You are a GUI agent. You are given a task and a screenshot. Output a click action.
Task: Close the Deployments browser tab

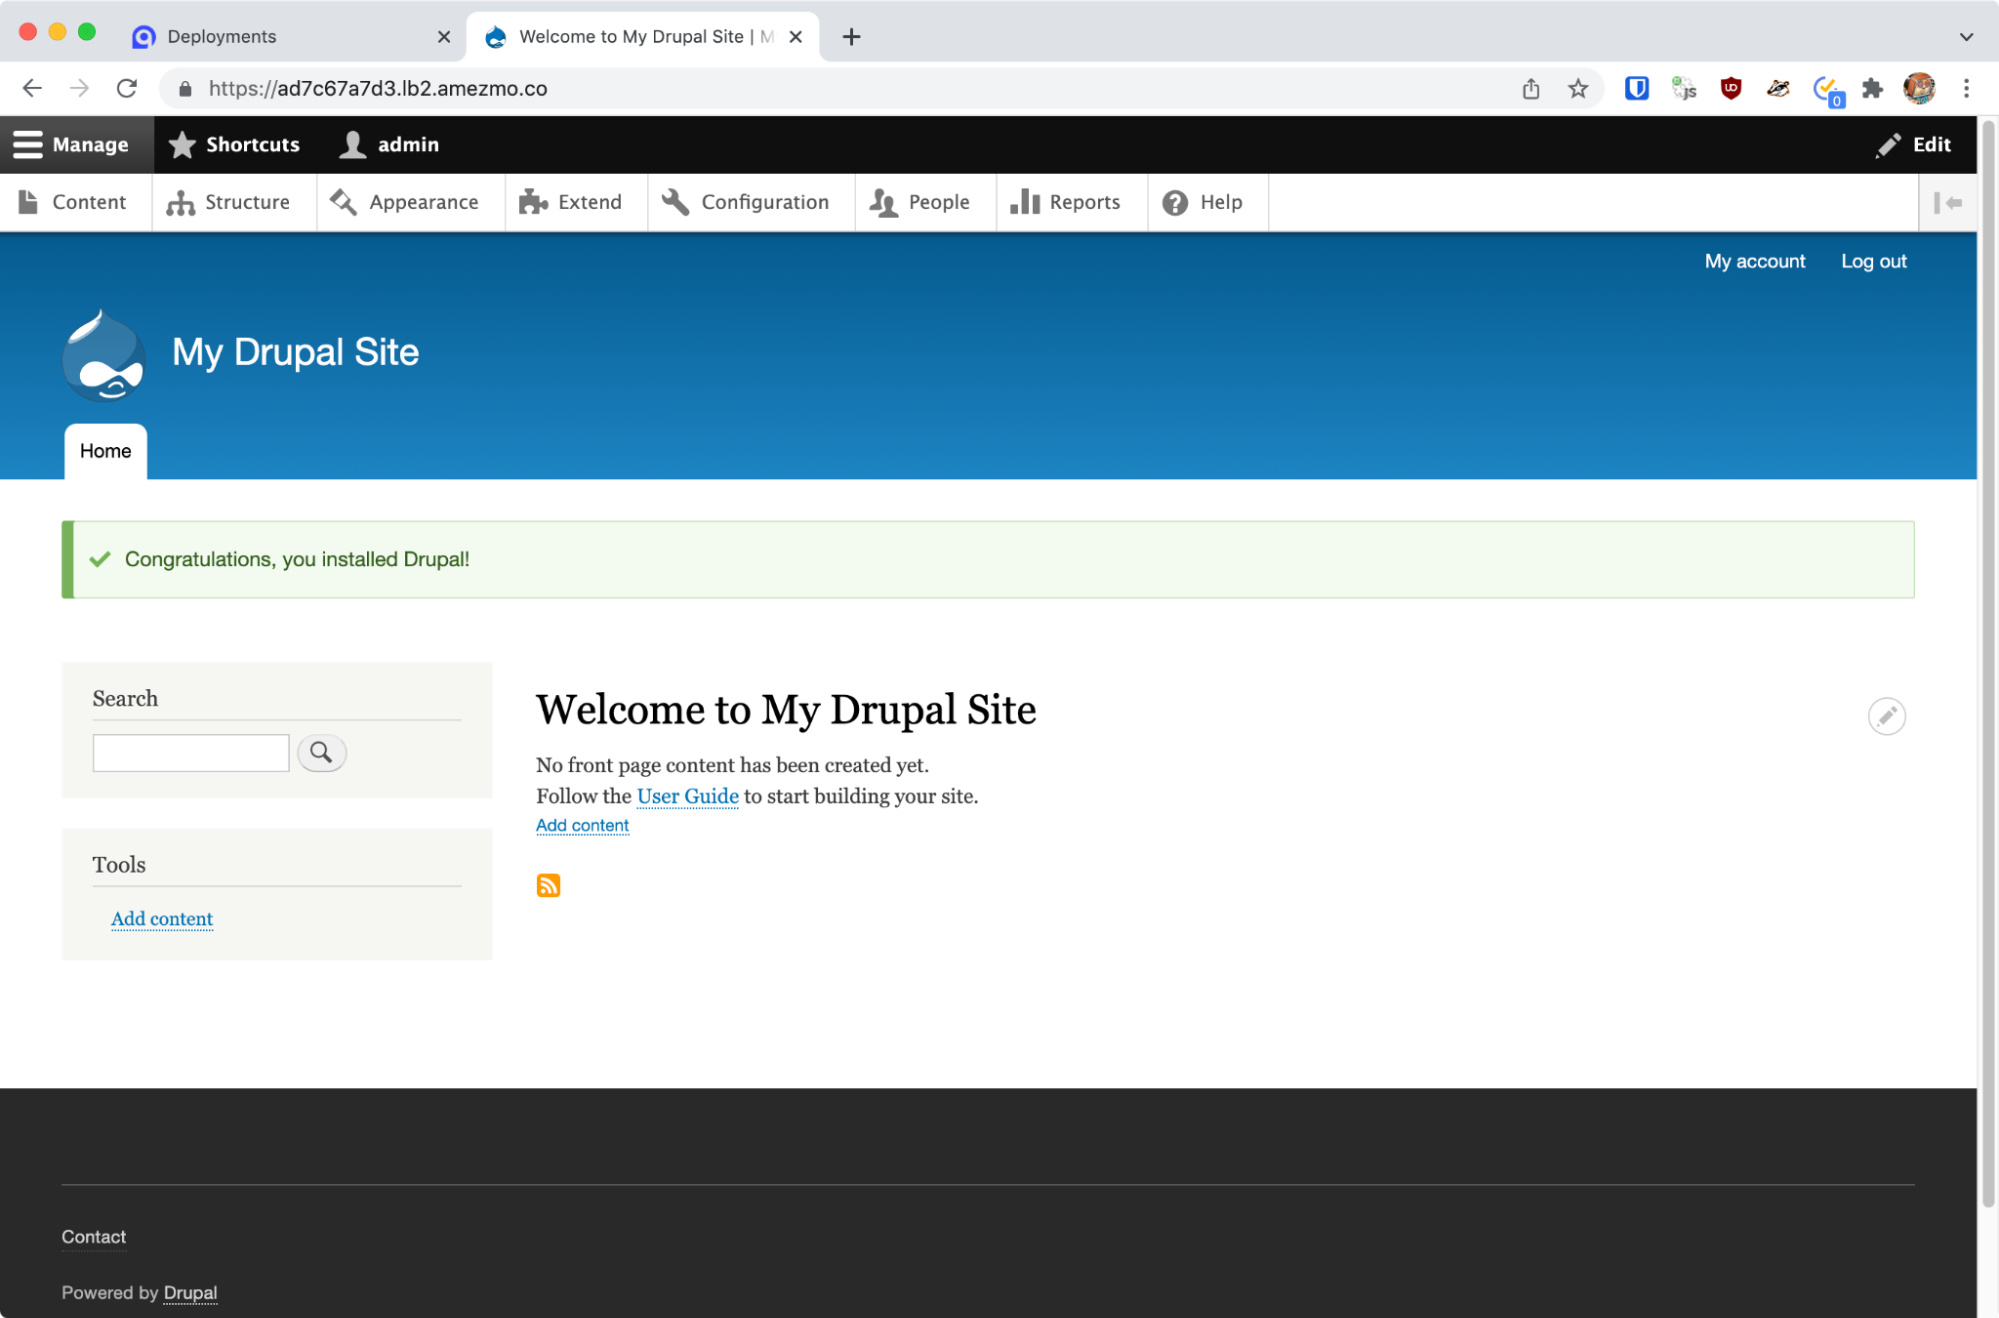(x=444, y=36)
